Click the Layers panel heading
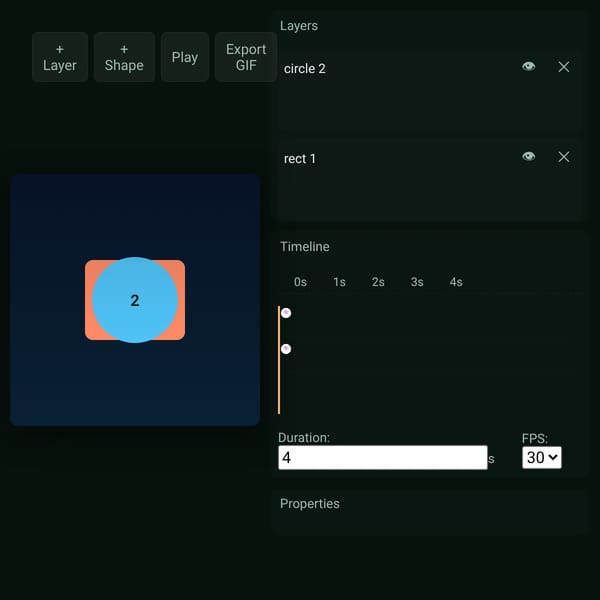 (299, 26)
